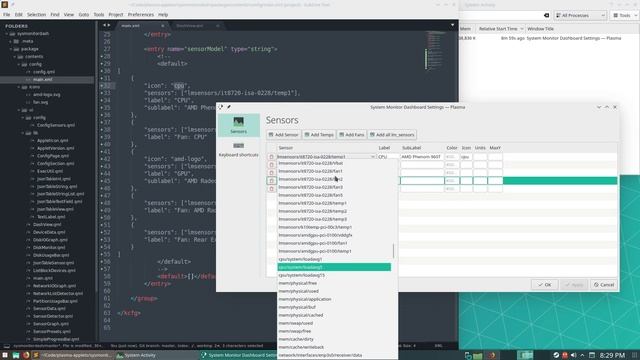Choose mem/physical/free option
The height and width of the screenshot is (360, 640).
334,283
